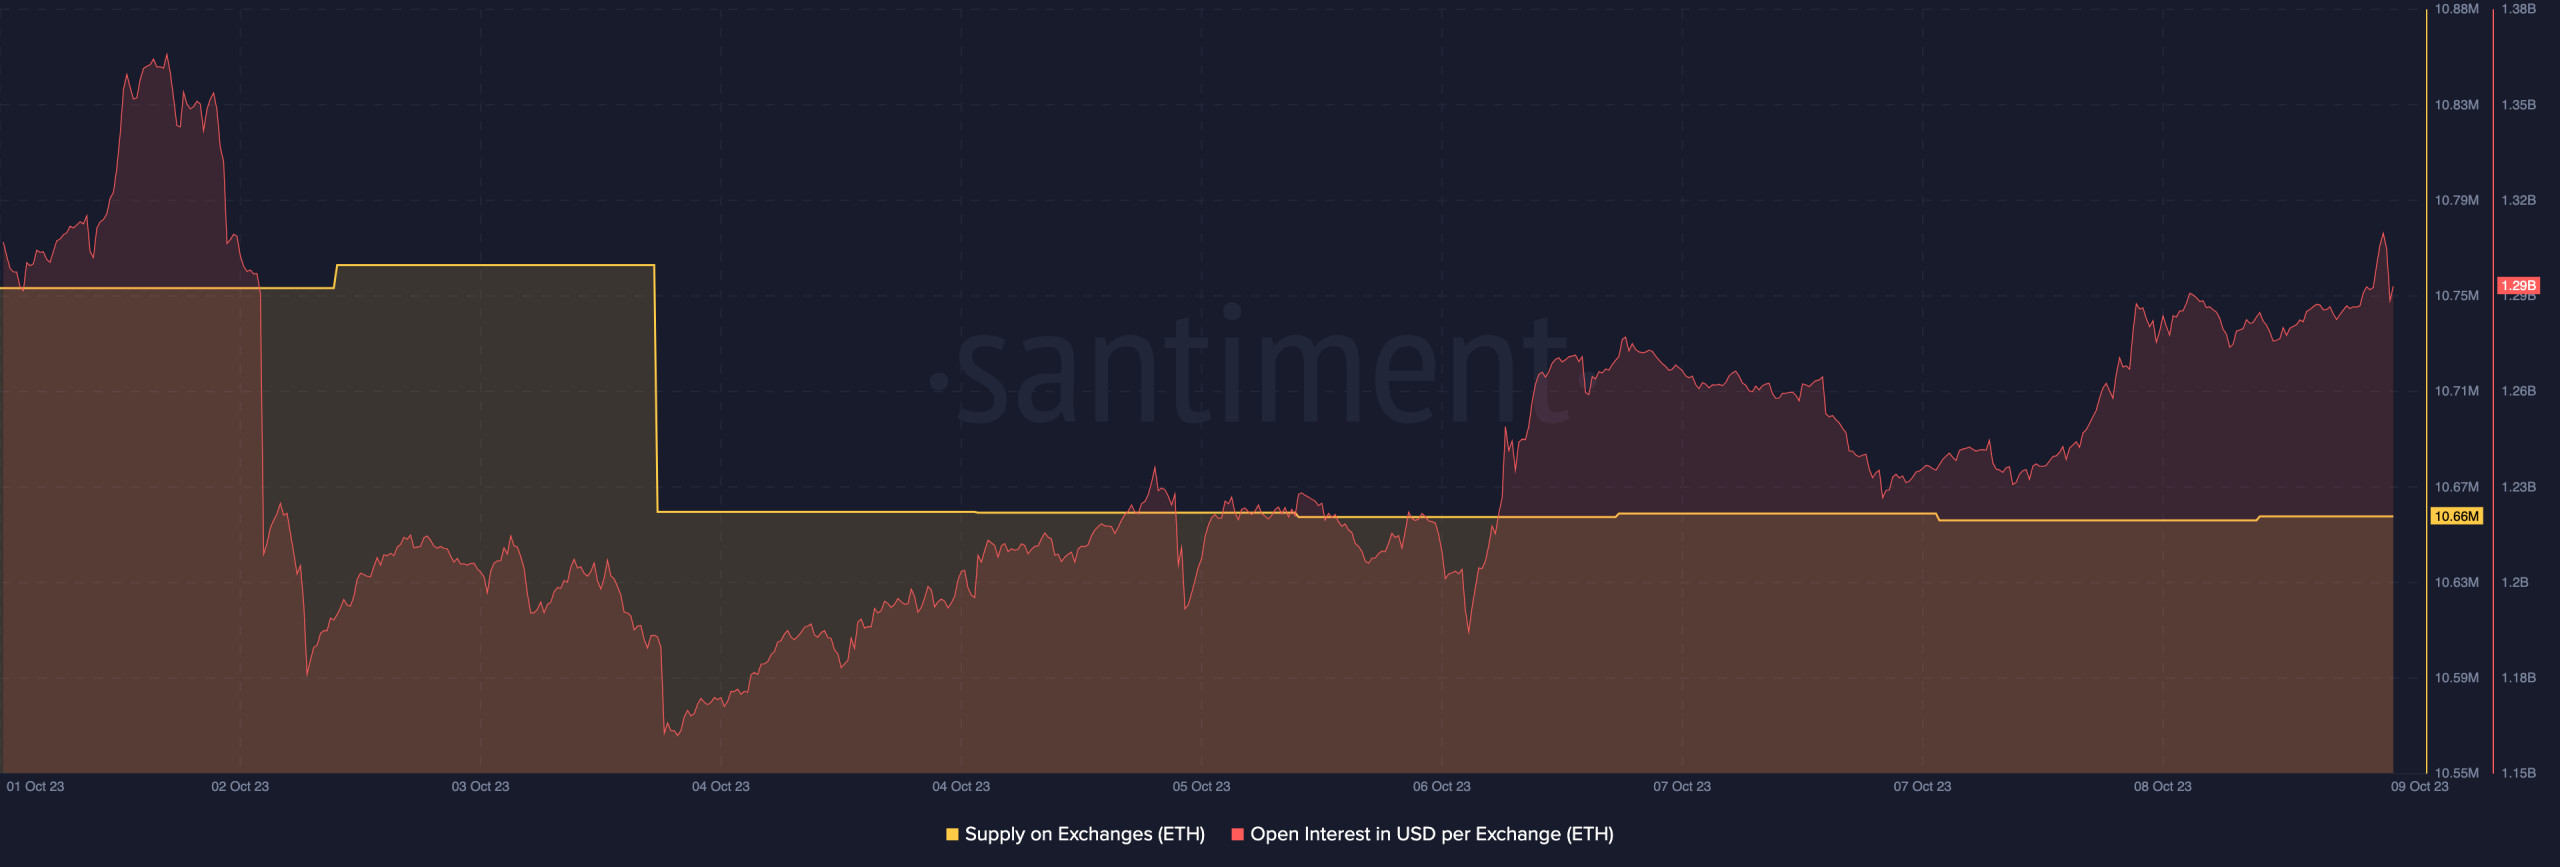Viewport: 2560px width, 867px height.
Task: Click the 10.79M axis value
Action: (x=2456, y=200)
